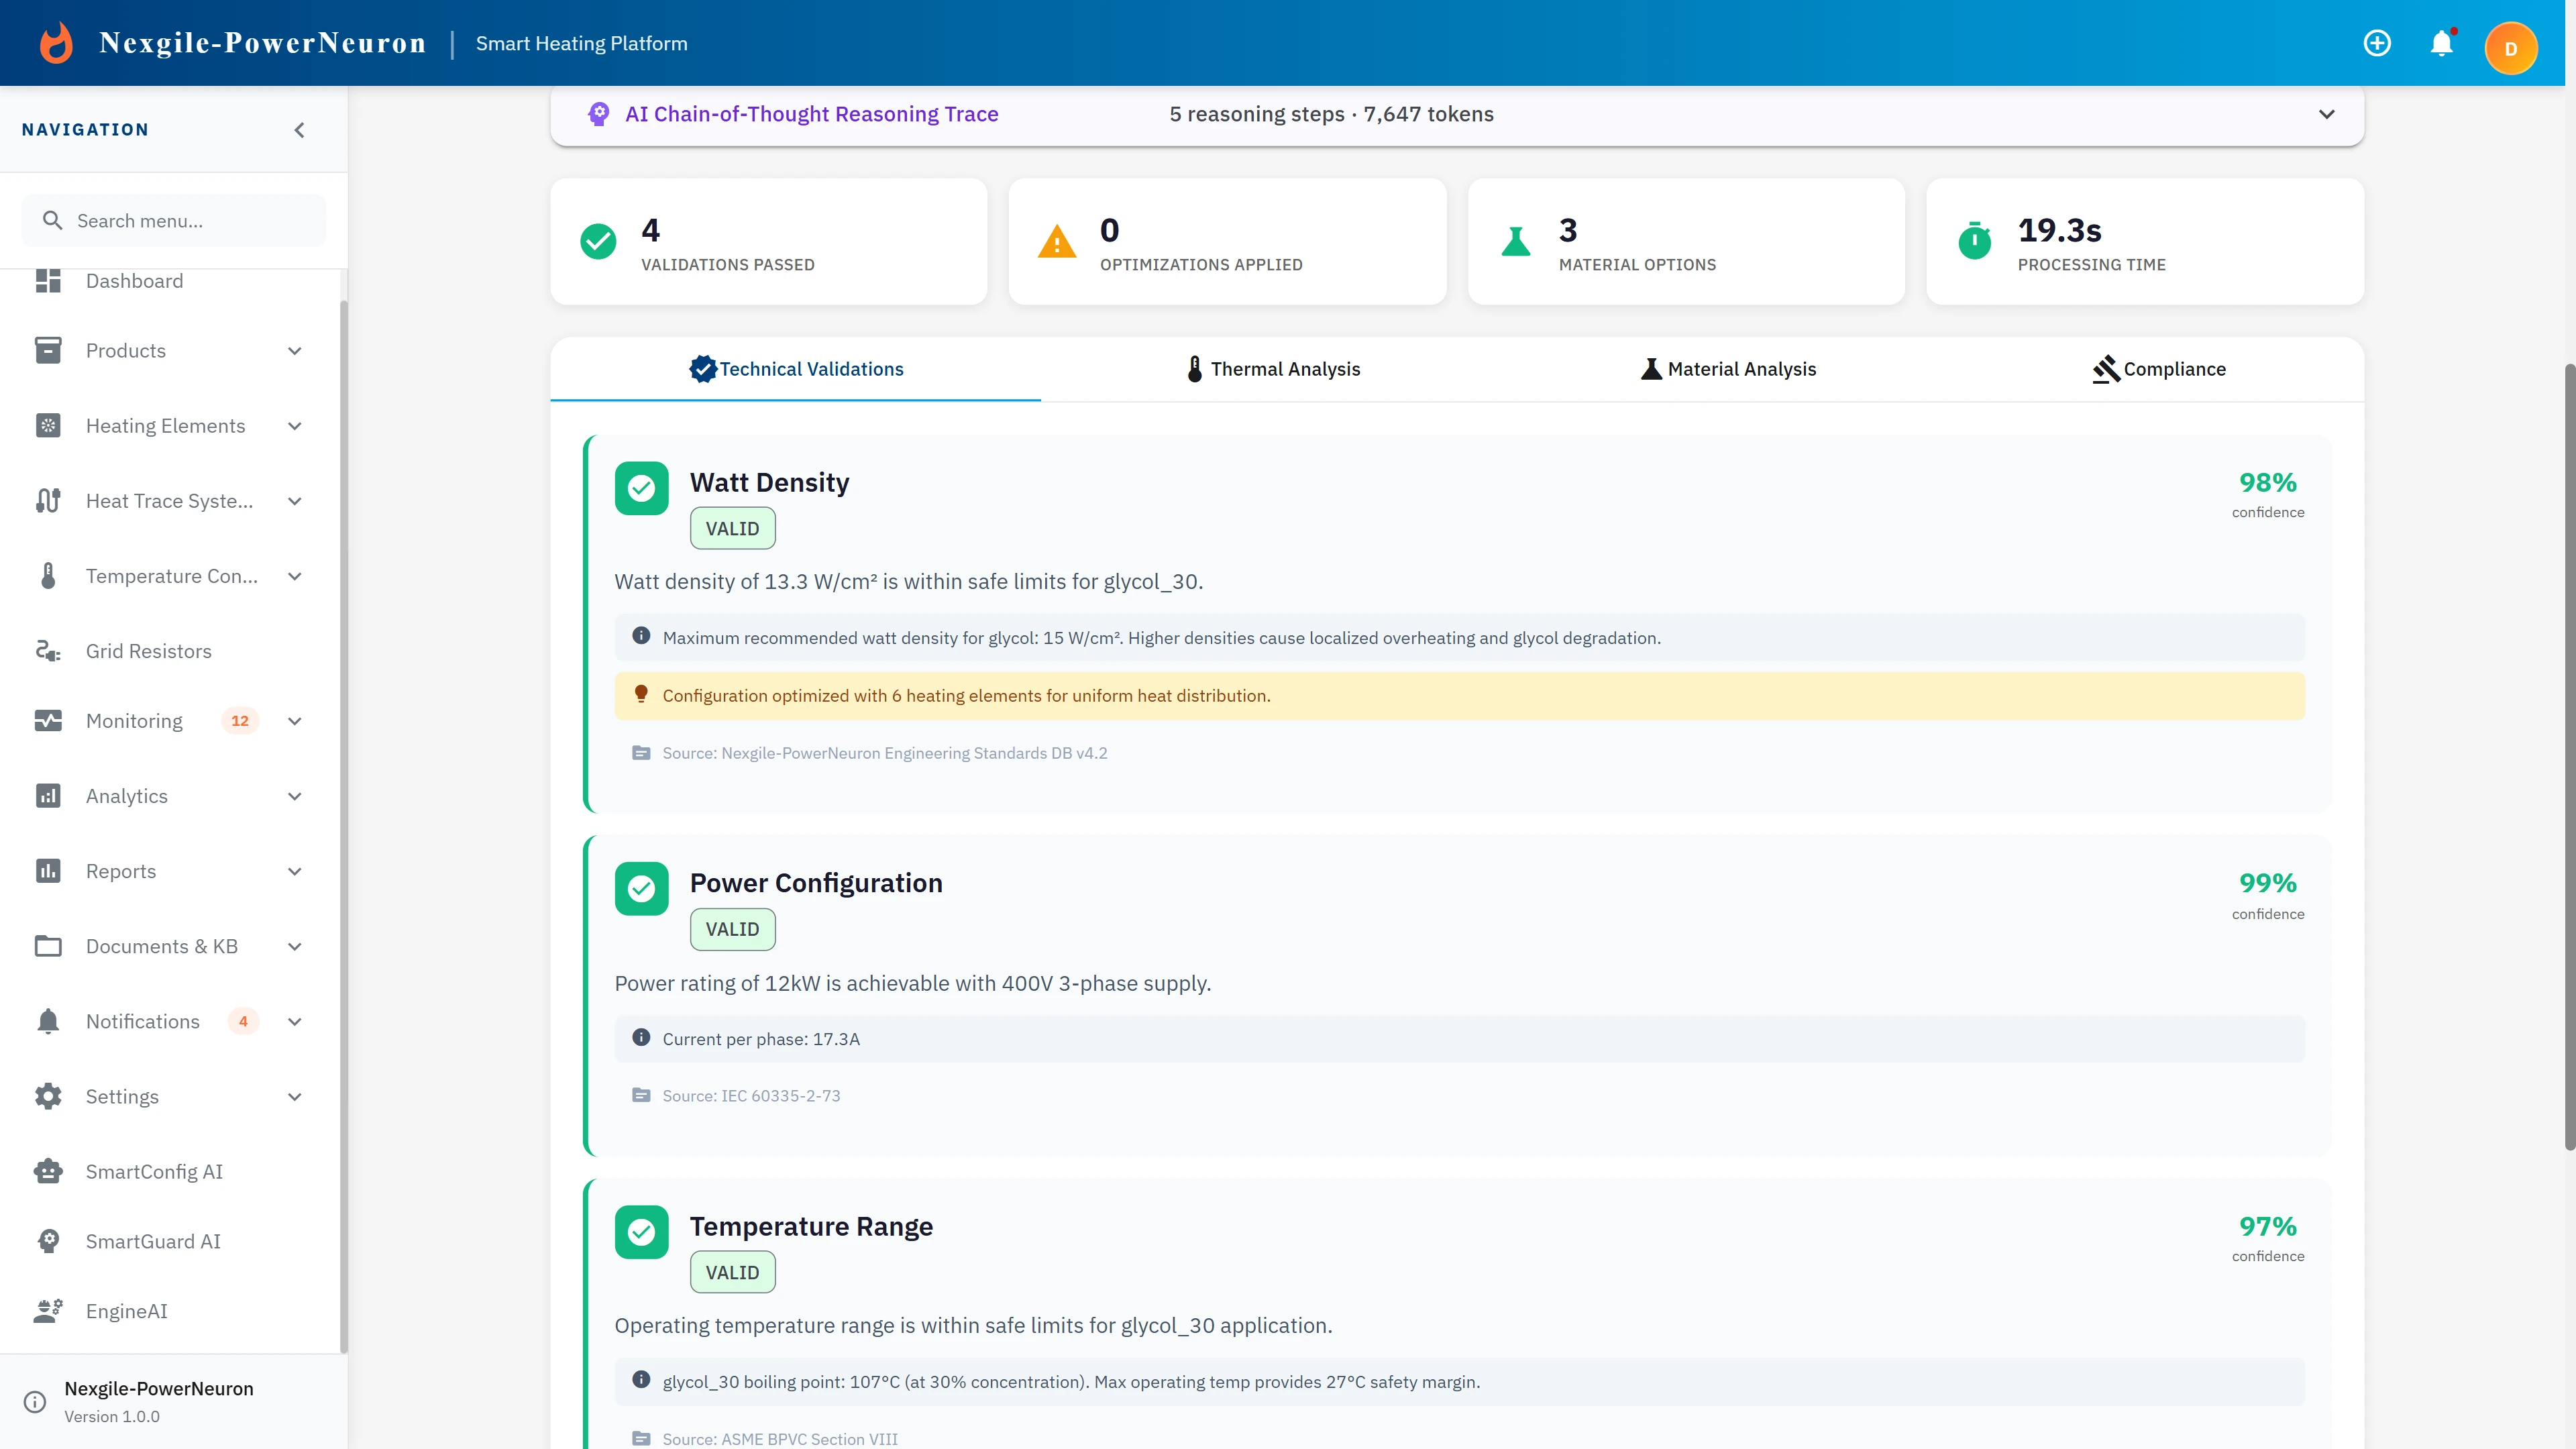Click the notification bell icon in header
Viewport: 2576px width, 1449px height.
[x=2441, y=44]
